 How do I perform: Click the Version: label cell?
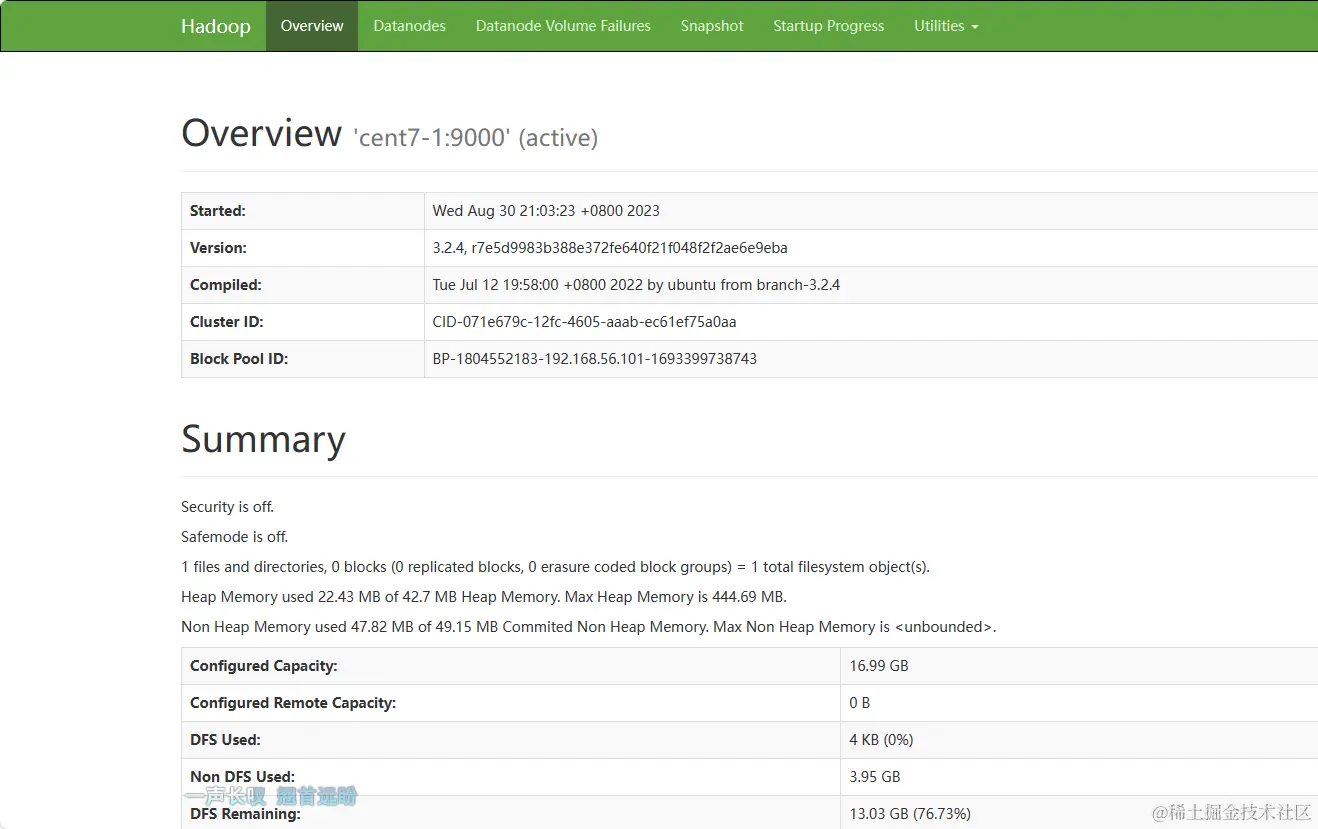tap(303, 248)
